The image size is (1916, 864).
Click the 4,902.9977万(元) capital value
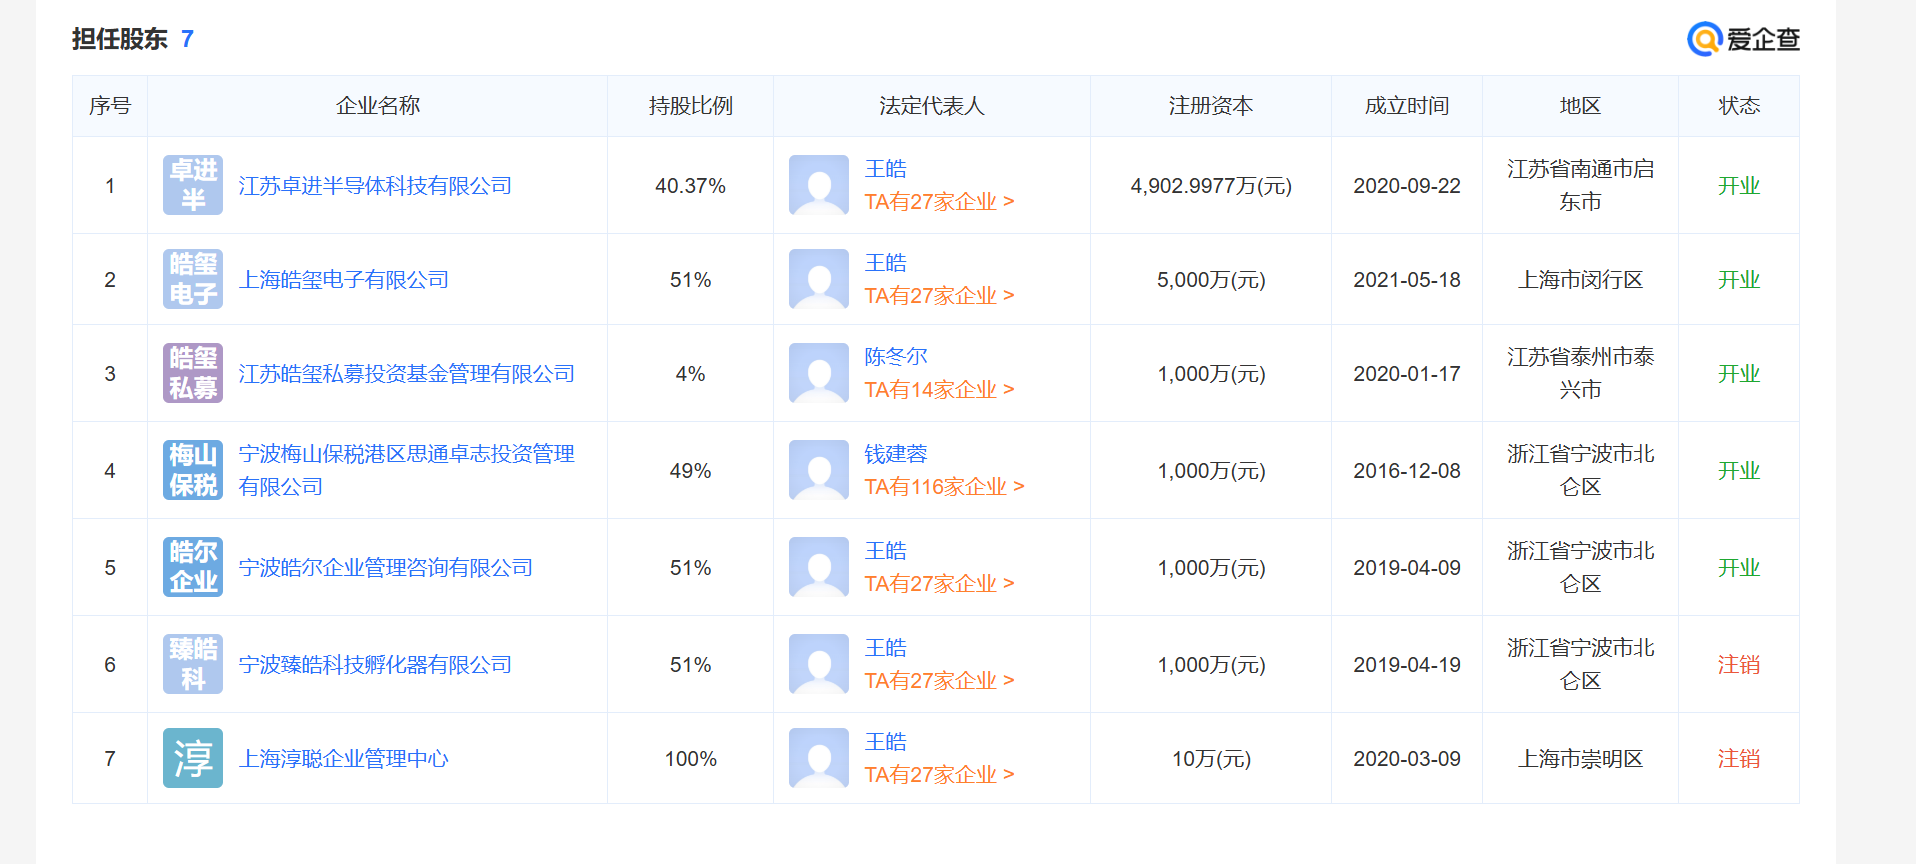1211,186
